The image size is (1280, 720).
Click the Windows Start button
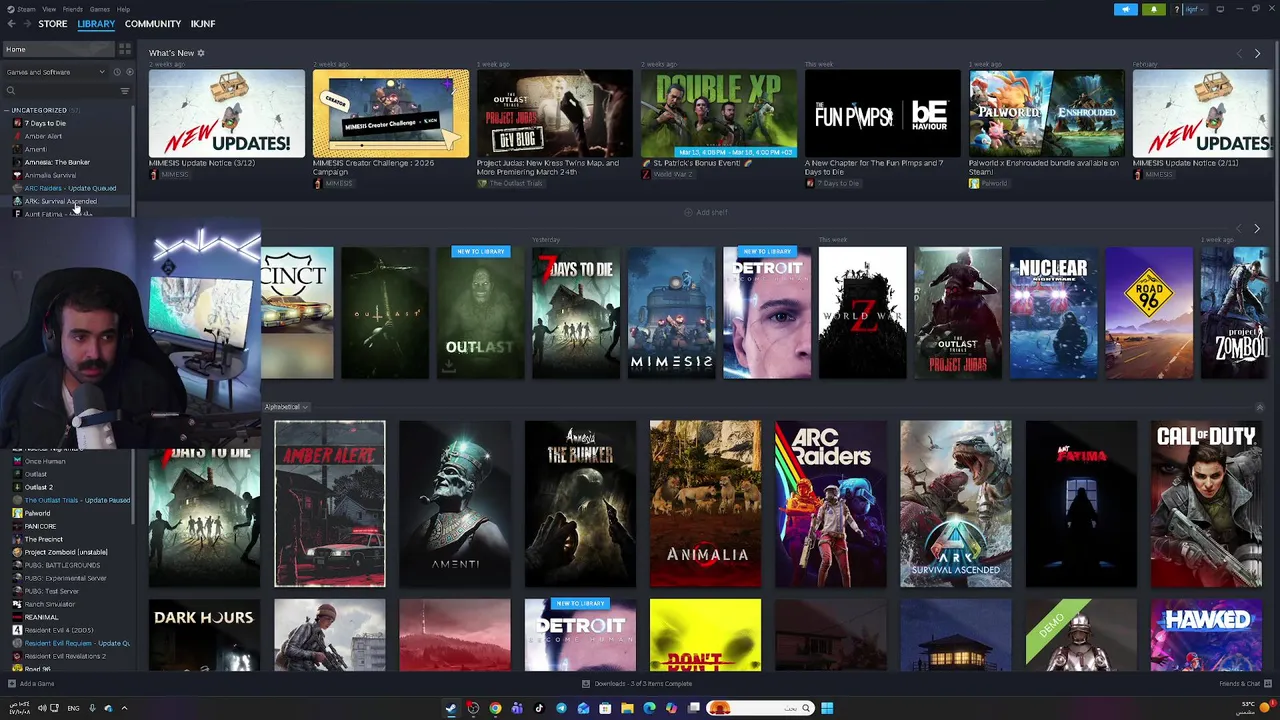coord(827,708)
